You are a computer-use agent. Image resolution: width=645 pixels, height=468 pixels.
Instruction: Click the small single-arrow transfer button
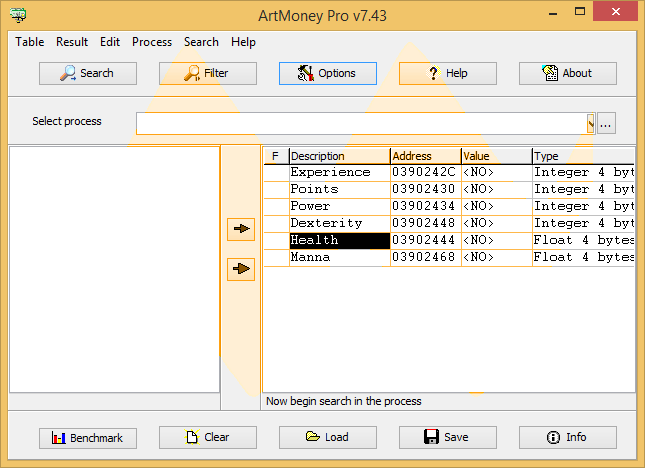[x=241, y=229]
